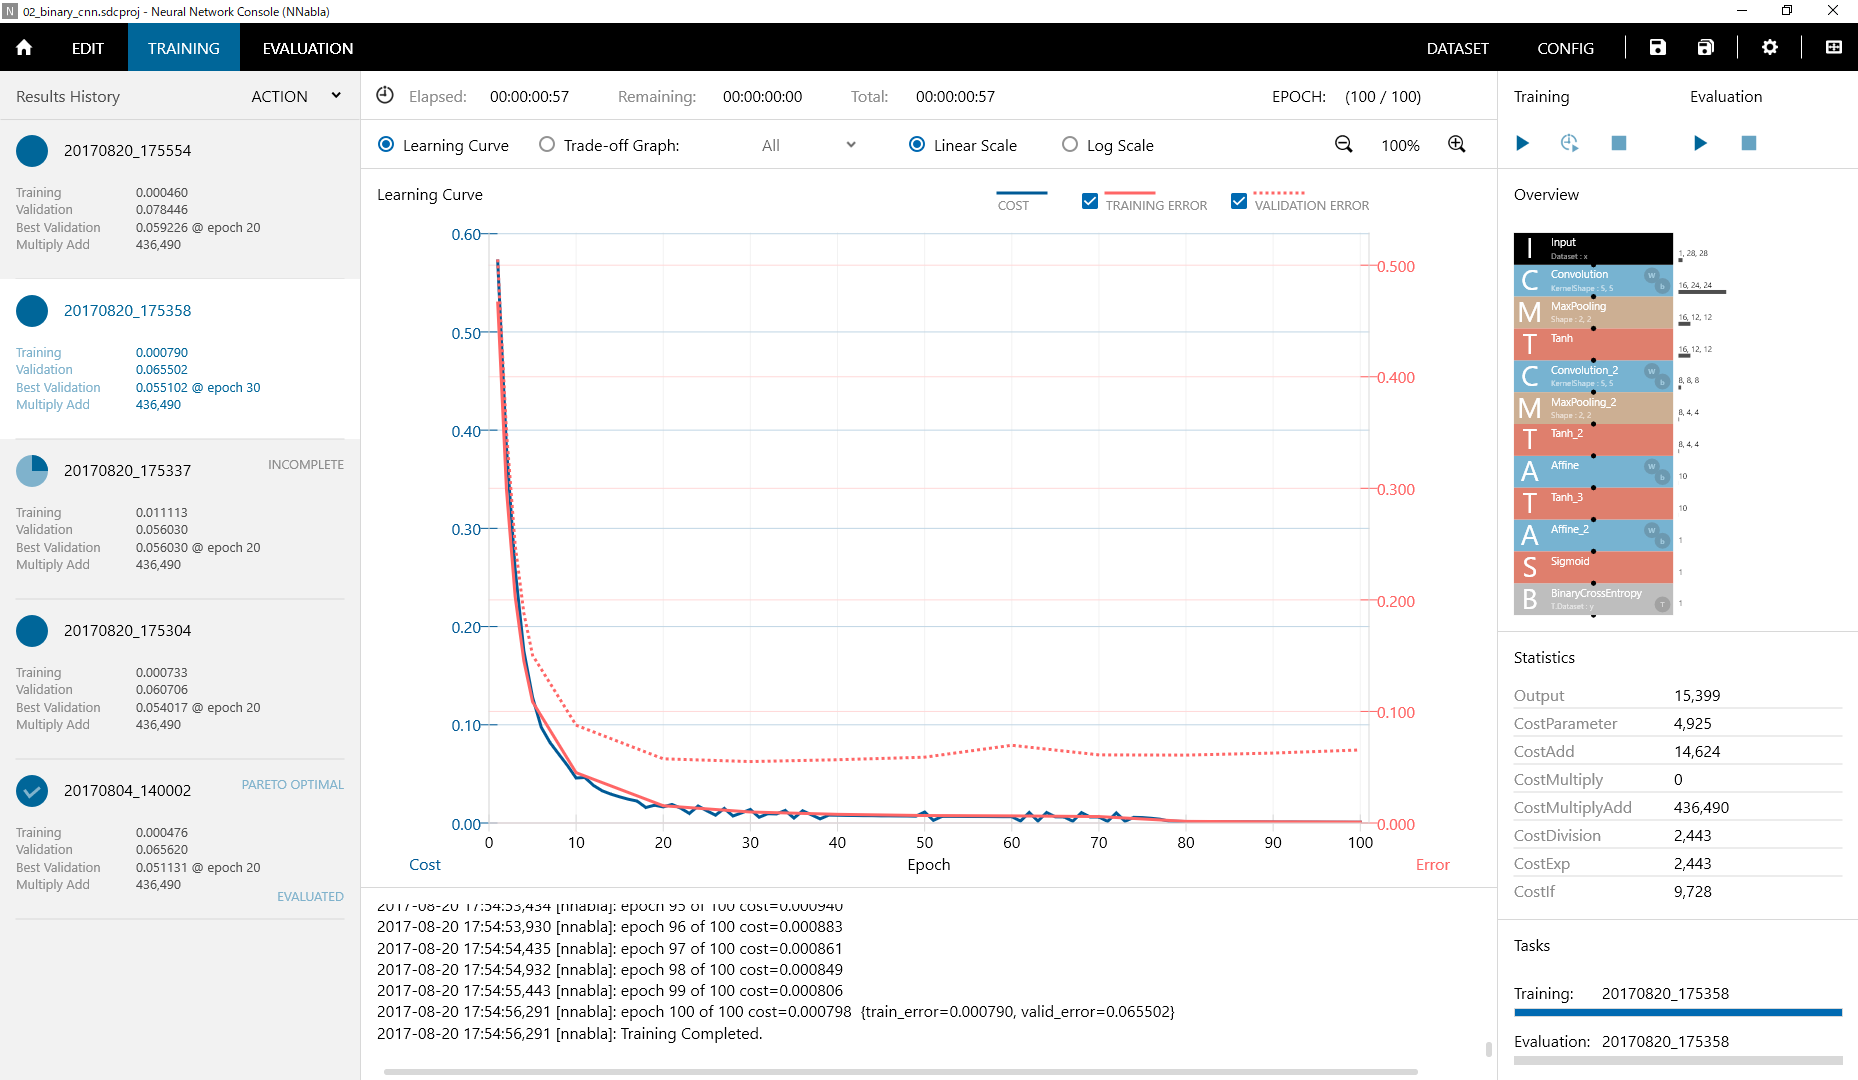Open the DATASET view
The image size is (1858, 1080).
[x=1457, y=47]
